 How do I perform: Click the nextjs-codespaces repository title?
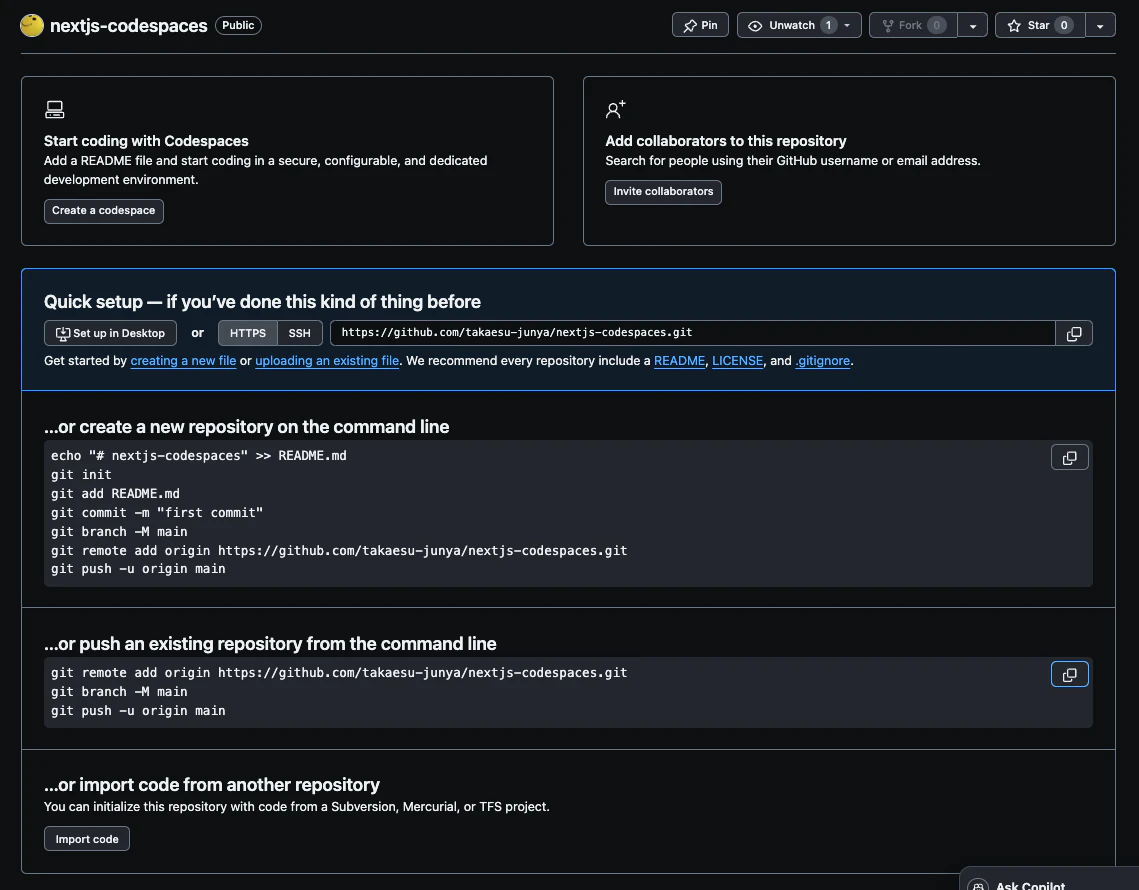coord(129,25)
